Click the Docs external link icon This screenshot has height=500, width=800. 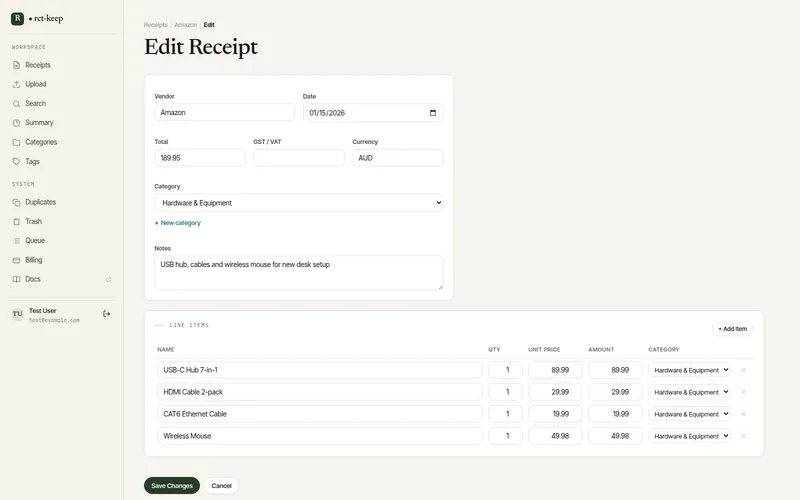[108, 279]
